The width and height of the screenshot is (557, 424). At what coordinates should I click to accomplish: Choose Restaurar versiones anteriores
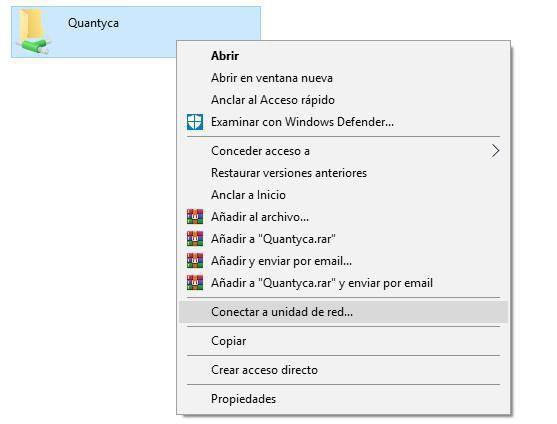click(x=344, y=173)
